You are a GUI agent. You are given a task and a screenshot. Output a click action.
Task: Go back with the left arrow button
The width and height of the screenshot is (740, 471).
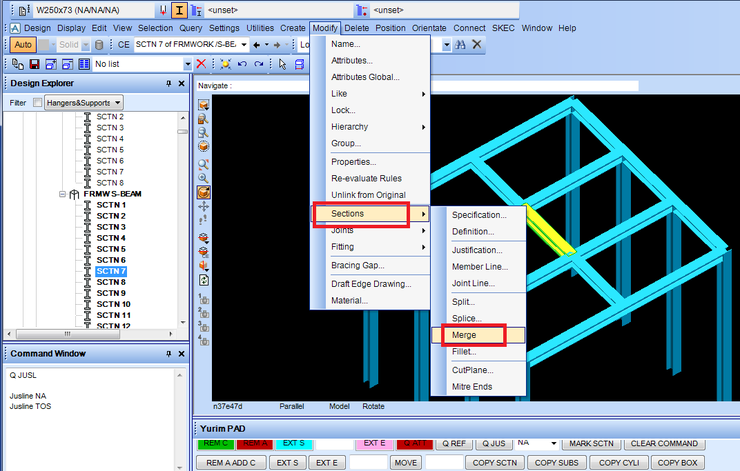(257, 45)
